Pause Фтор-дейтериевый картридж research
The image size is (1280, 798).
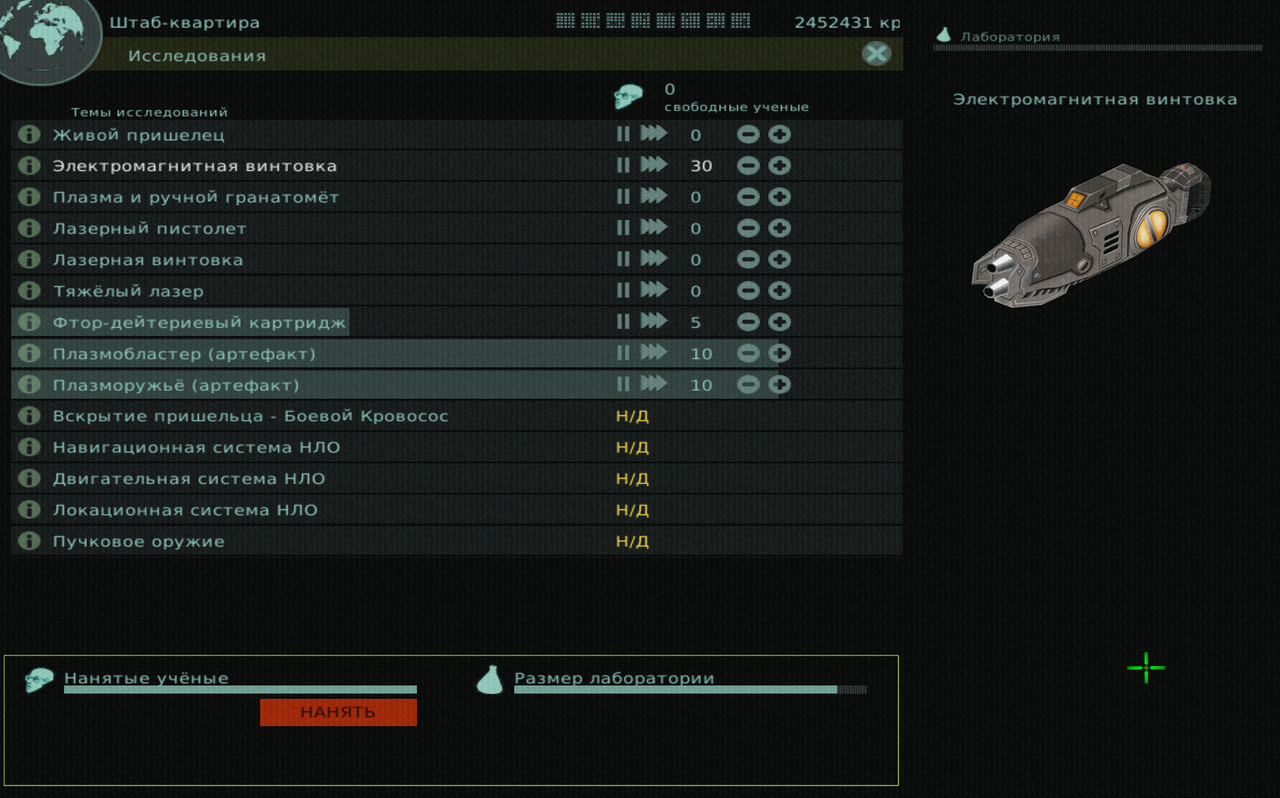[623, 322]
